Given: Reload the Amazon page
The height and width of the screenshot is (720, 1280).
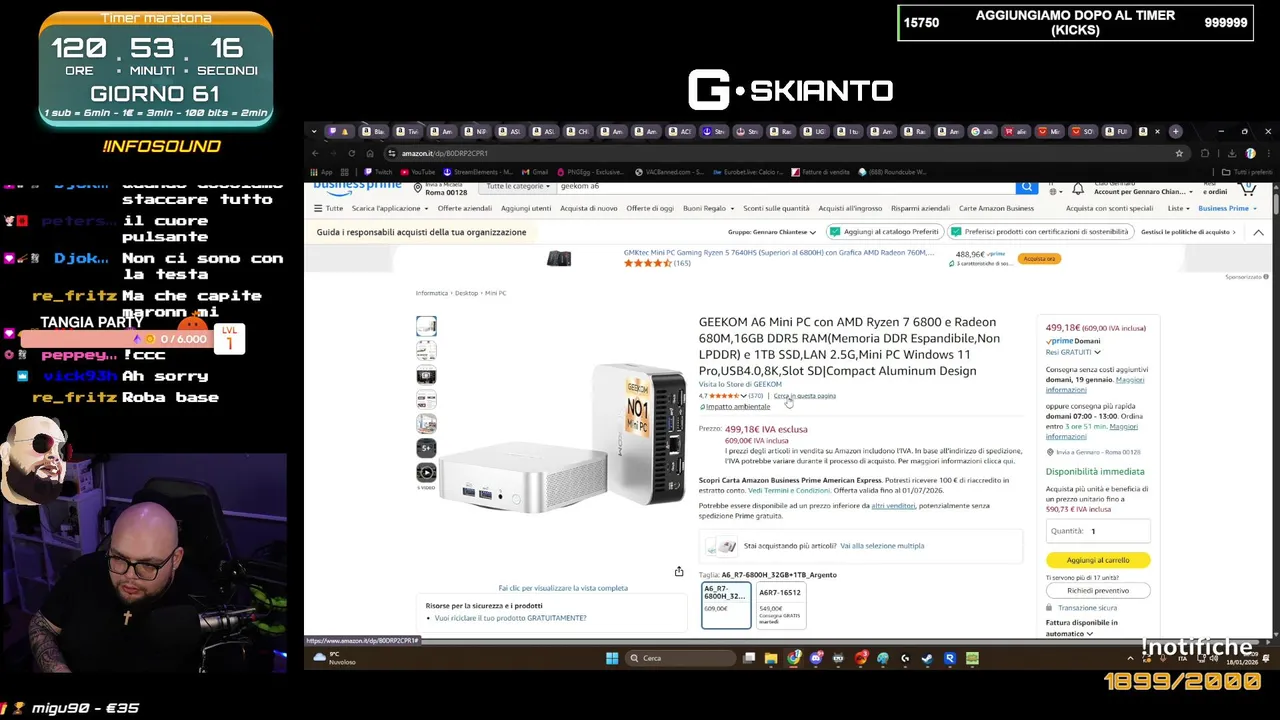Looking at the screenshot, I should click(351, 153).
